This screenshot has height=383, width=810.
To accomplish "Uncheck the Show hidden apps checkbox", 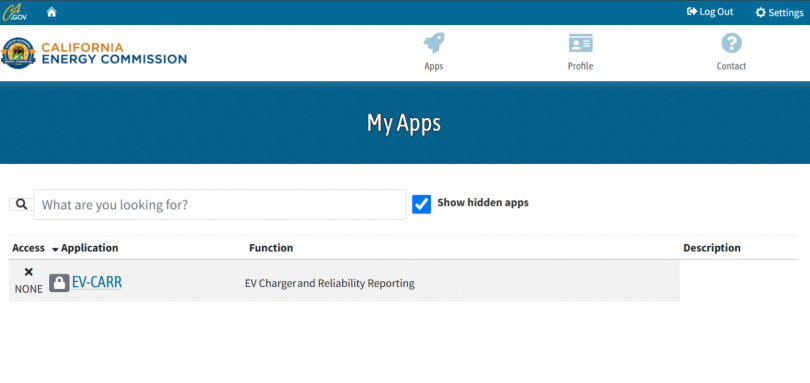I will (422, 204).
